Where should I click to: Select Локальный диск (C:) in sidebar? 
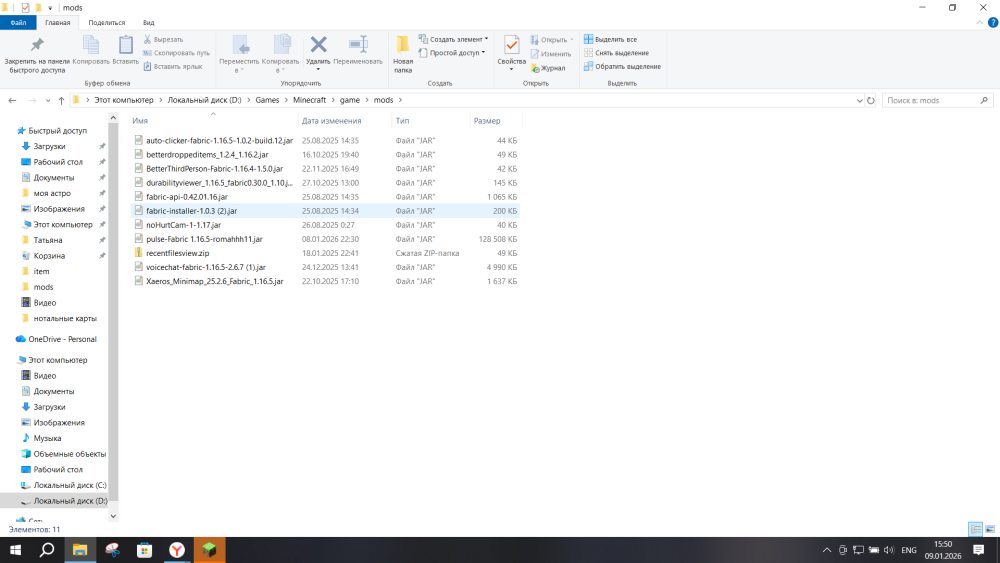click(x=70, y=485)
